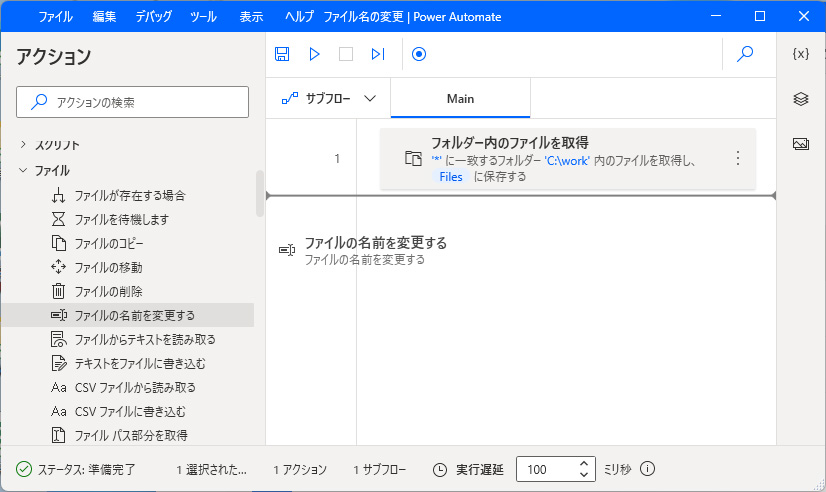Click the actions panel scrollbar thumb

[x=260, y=193]
